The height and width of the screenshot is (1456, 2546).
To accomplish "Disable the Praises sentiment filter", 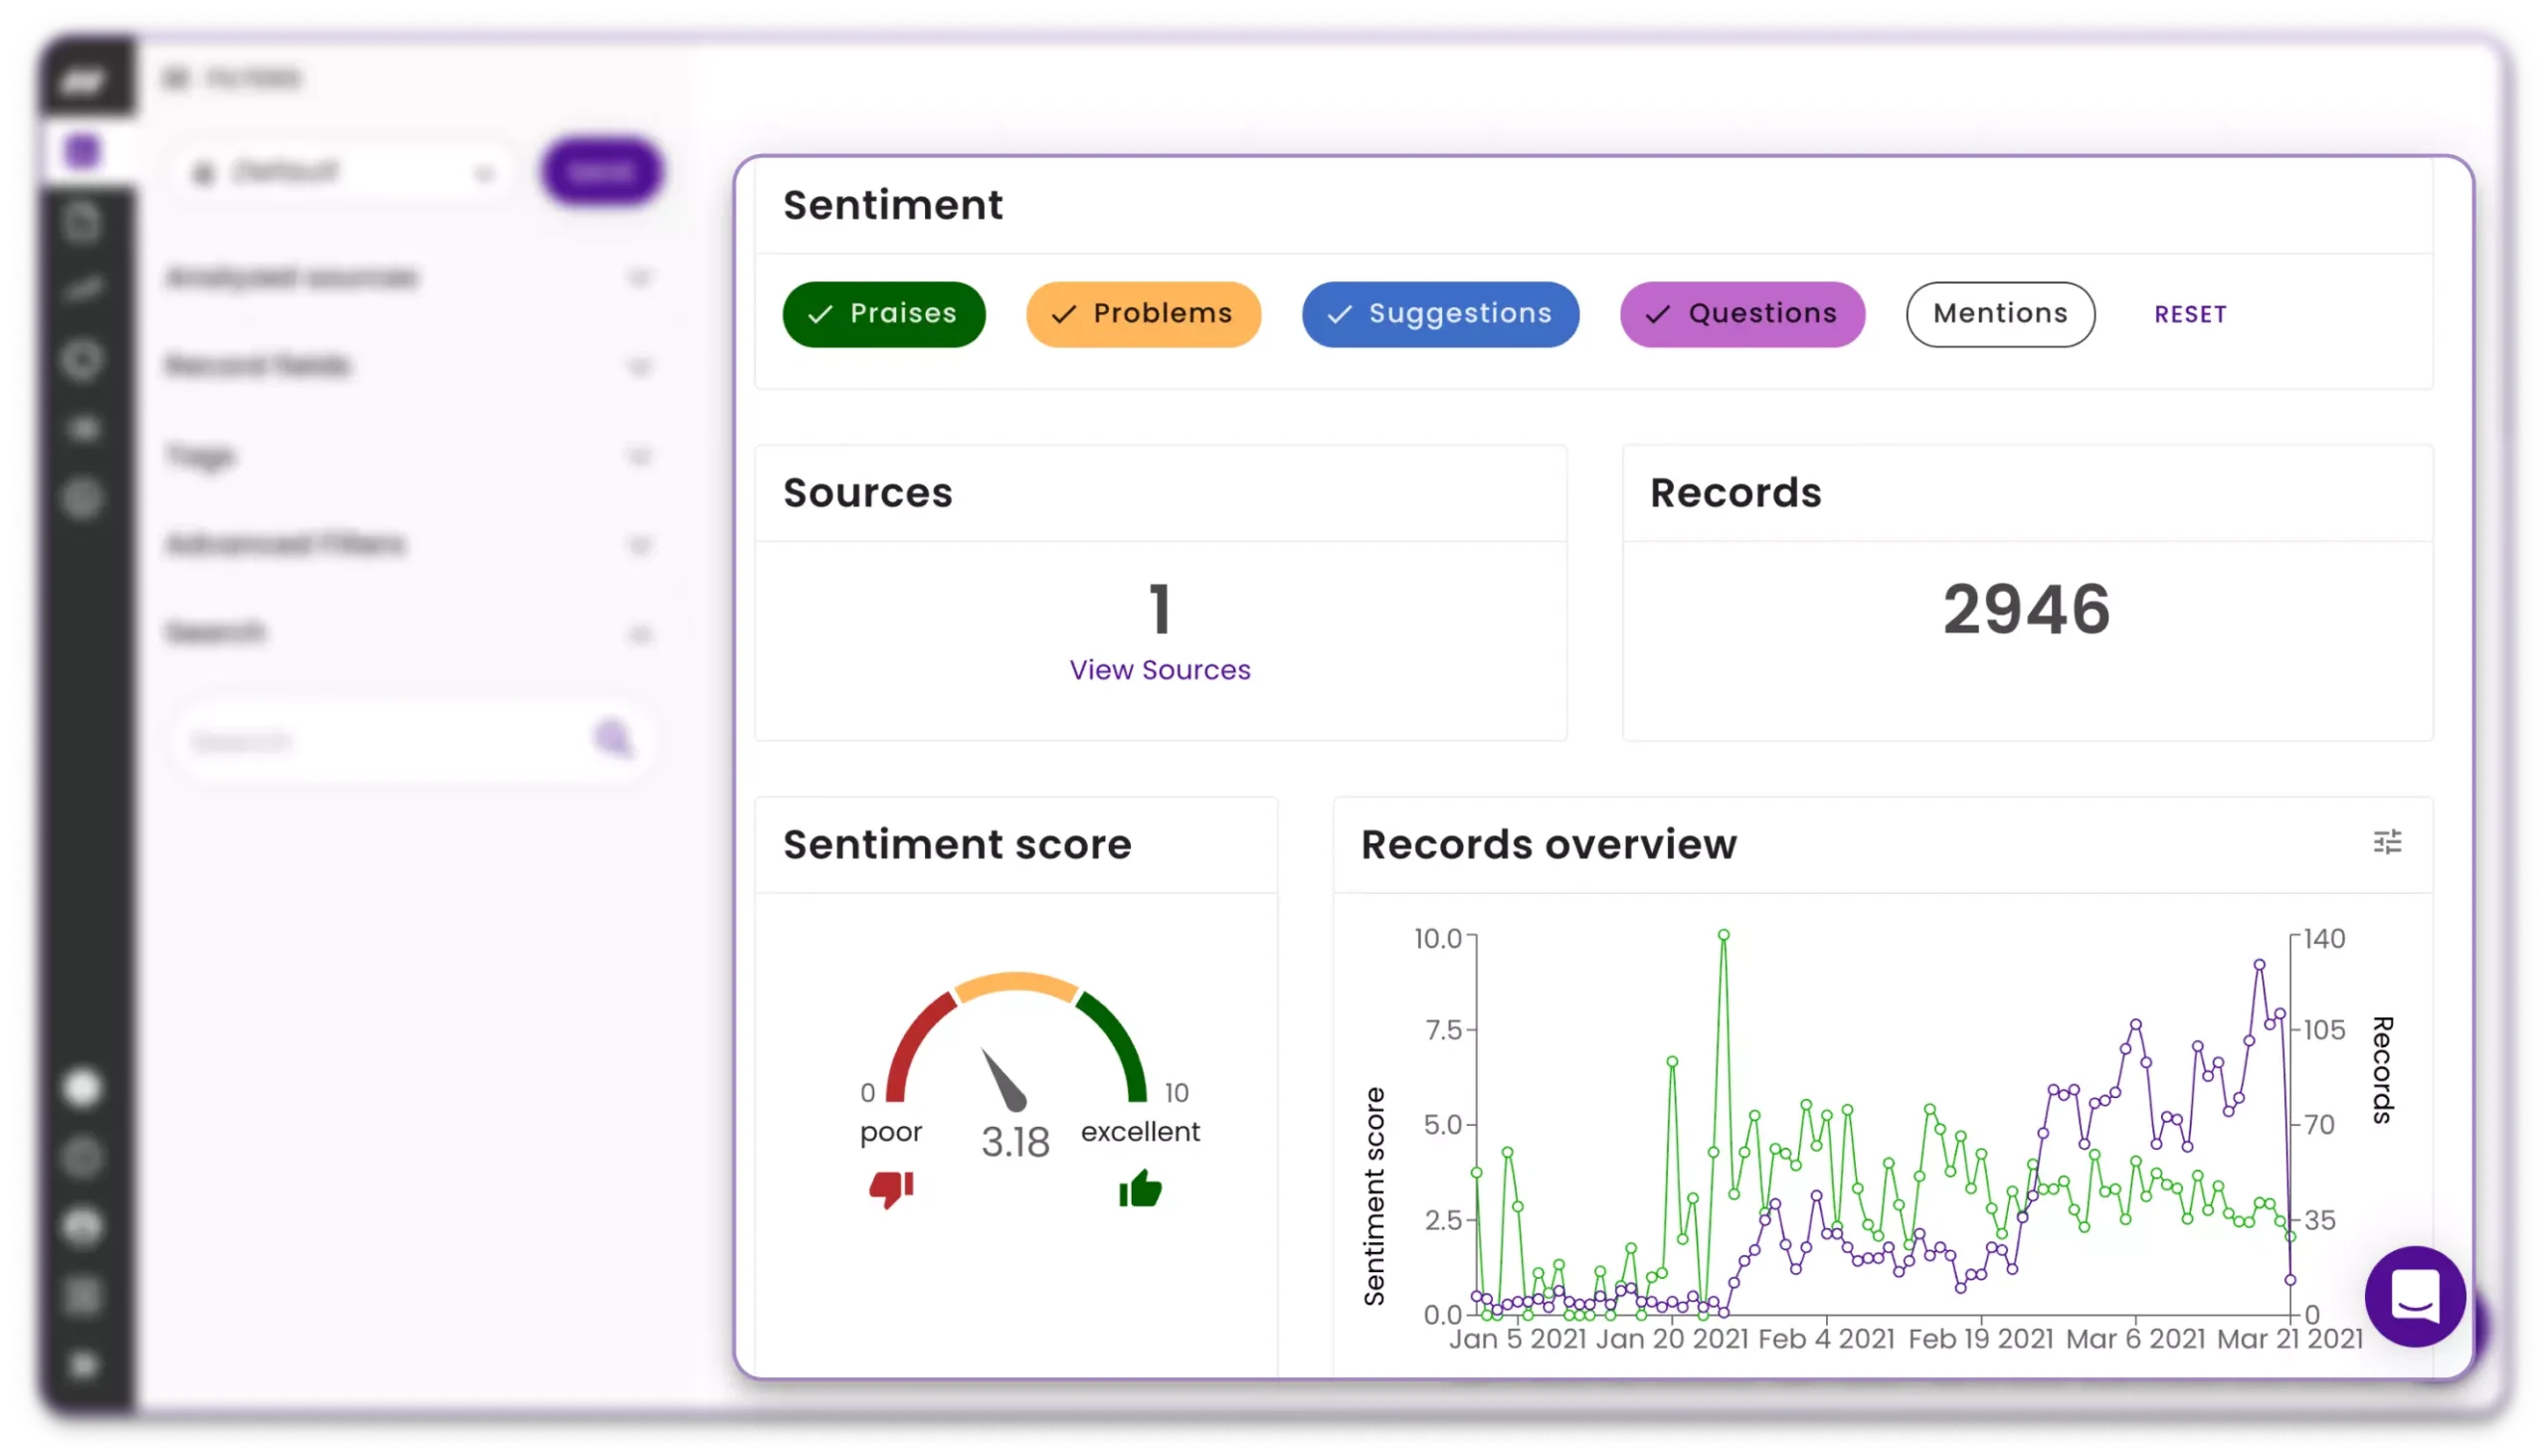I will coord(884,313).
